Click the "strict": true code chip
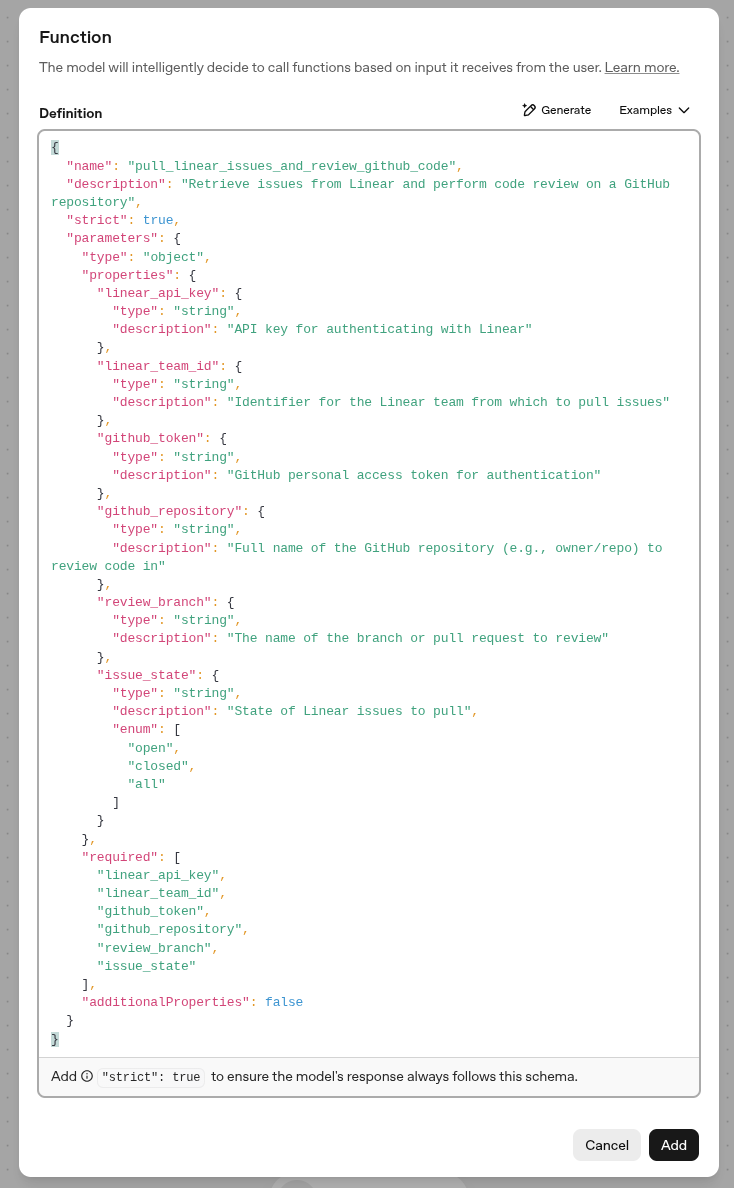This screenshot has width=734, height=1188. tap(151, 1077)
